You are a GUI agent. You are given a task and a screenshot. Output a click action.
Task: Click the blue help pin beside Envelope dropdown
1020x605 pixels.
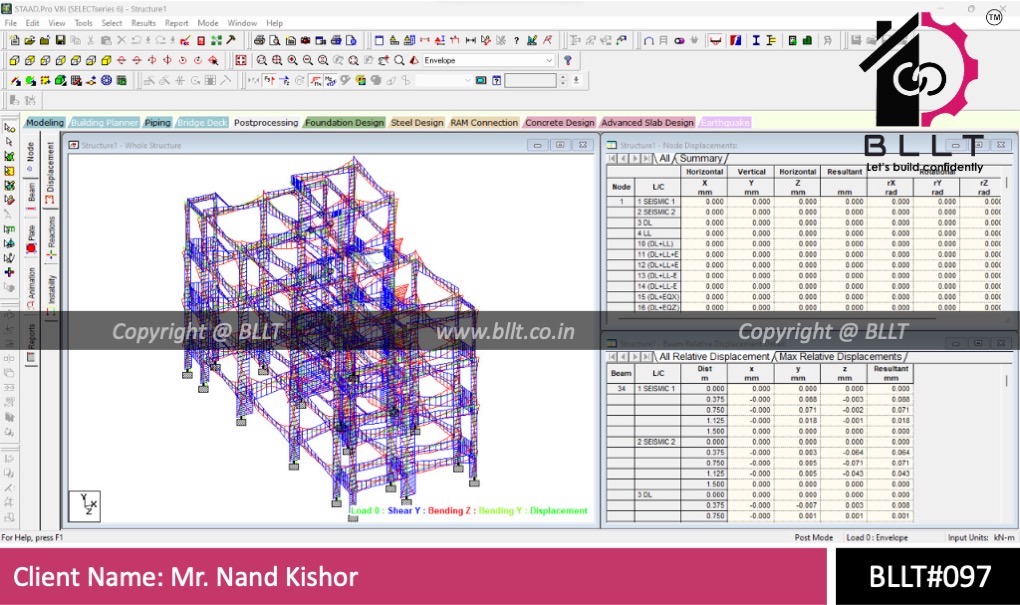pyautogui.click(x=568, y=60)
